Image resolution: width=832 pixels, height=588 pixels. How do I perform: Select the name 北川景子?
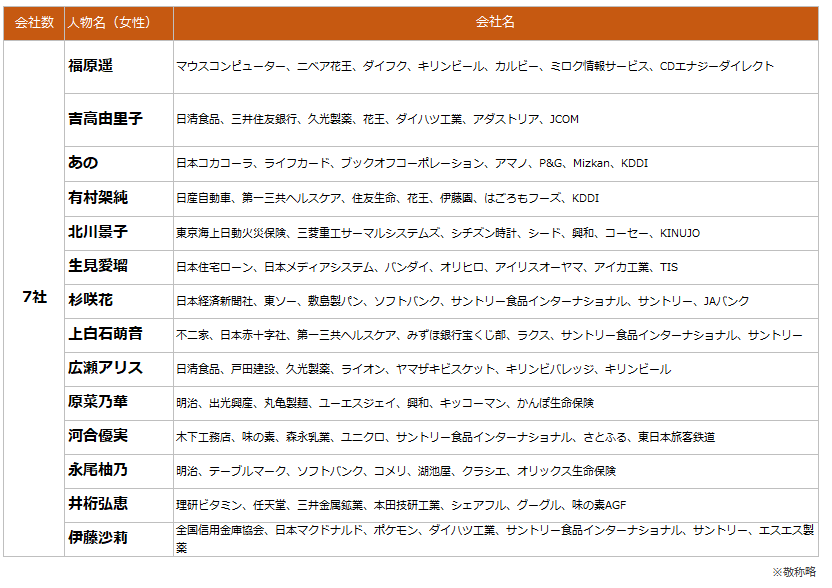[x=98, y=232]
